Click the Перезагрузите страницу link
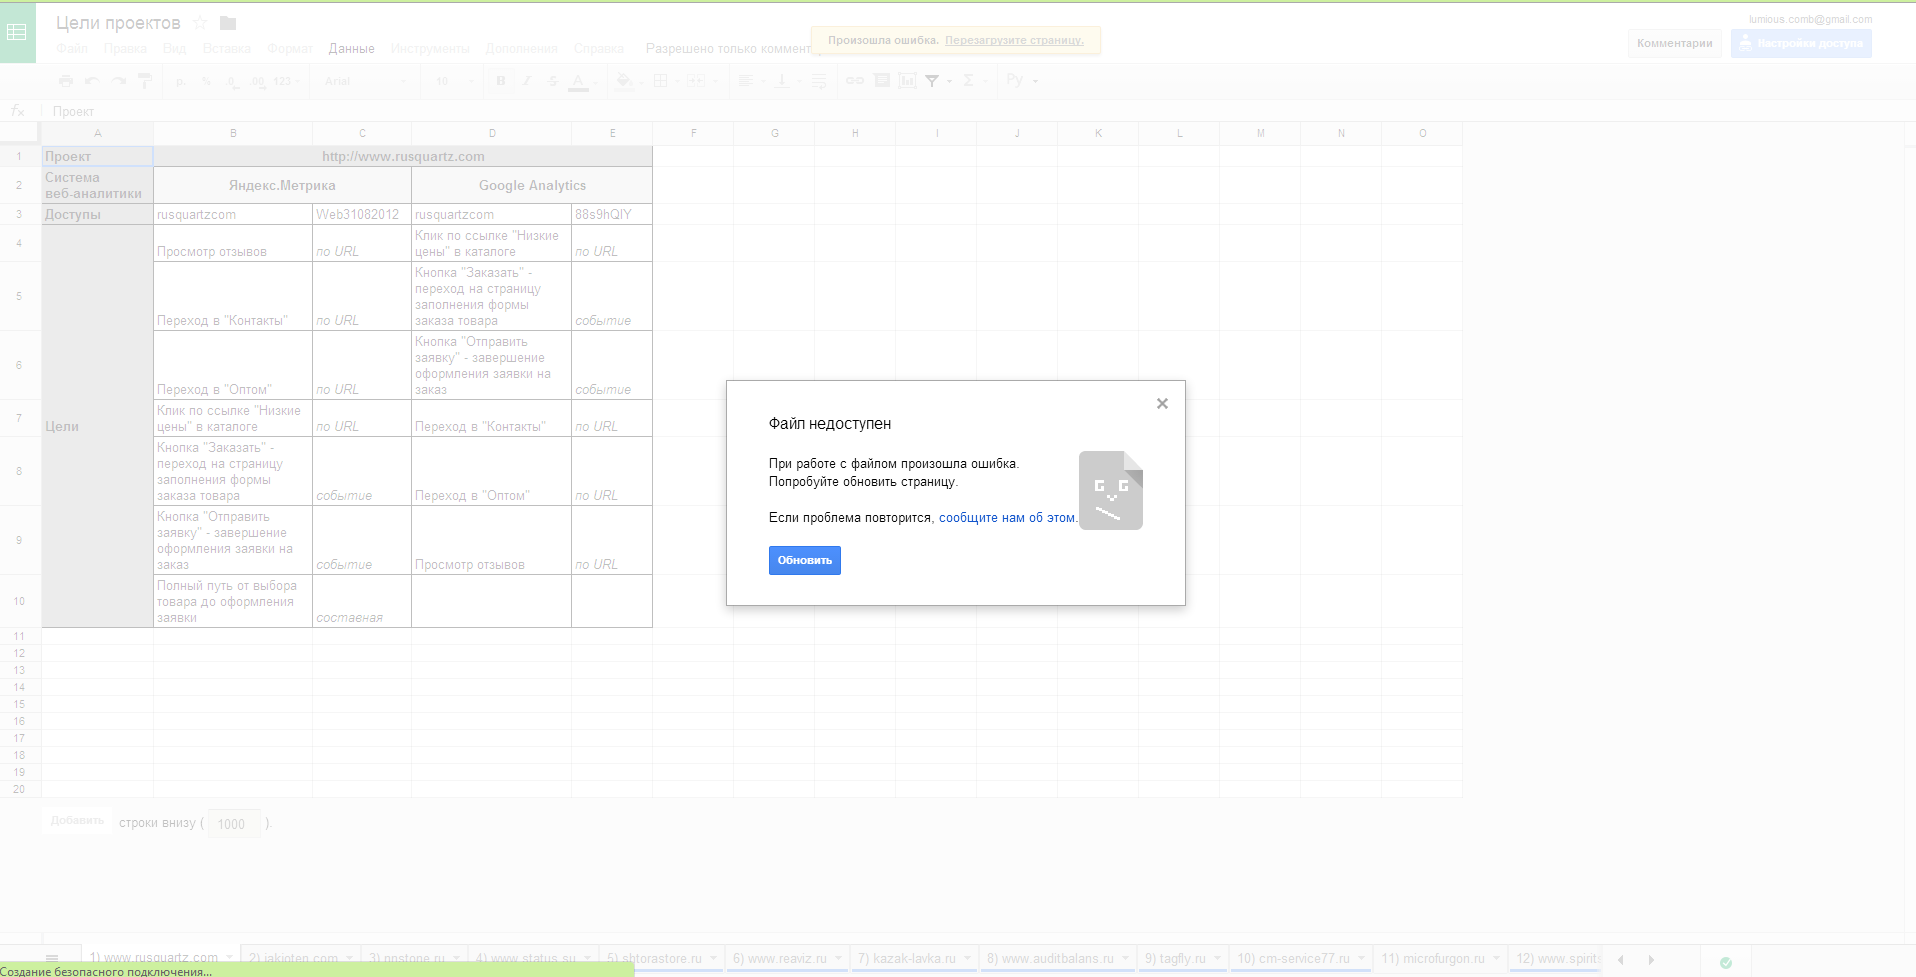1916x977 pixels. coord(1014,41)
